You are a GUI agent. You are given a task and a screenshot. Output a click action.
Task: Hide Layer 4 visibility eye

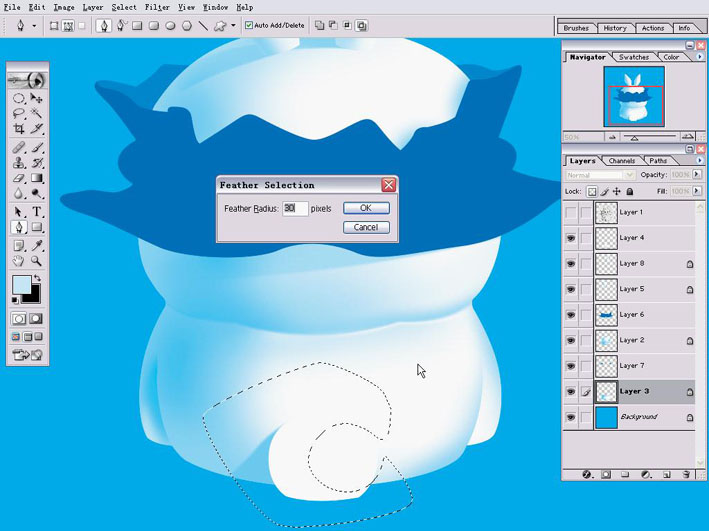pyautogui.click(x=571, y=238)
